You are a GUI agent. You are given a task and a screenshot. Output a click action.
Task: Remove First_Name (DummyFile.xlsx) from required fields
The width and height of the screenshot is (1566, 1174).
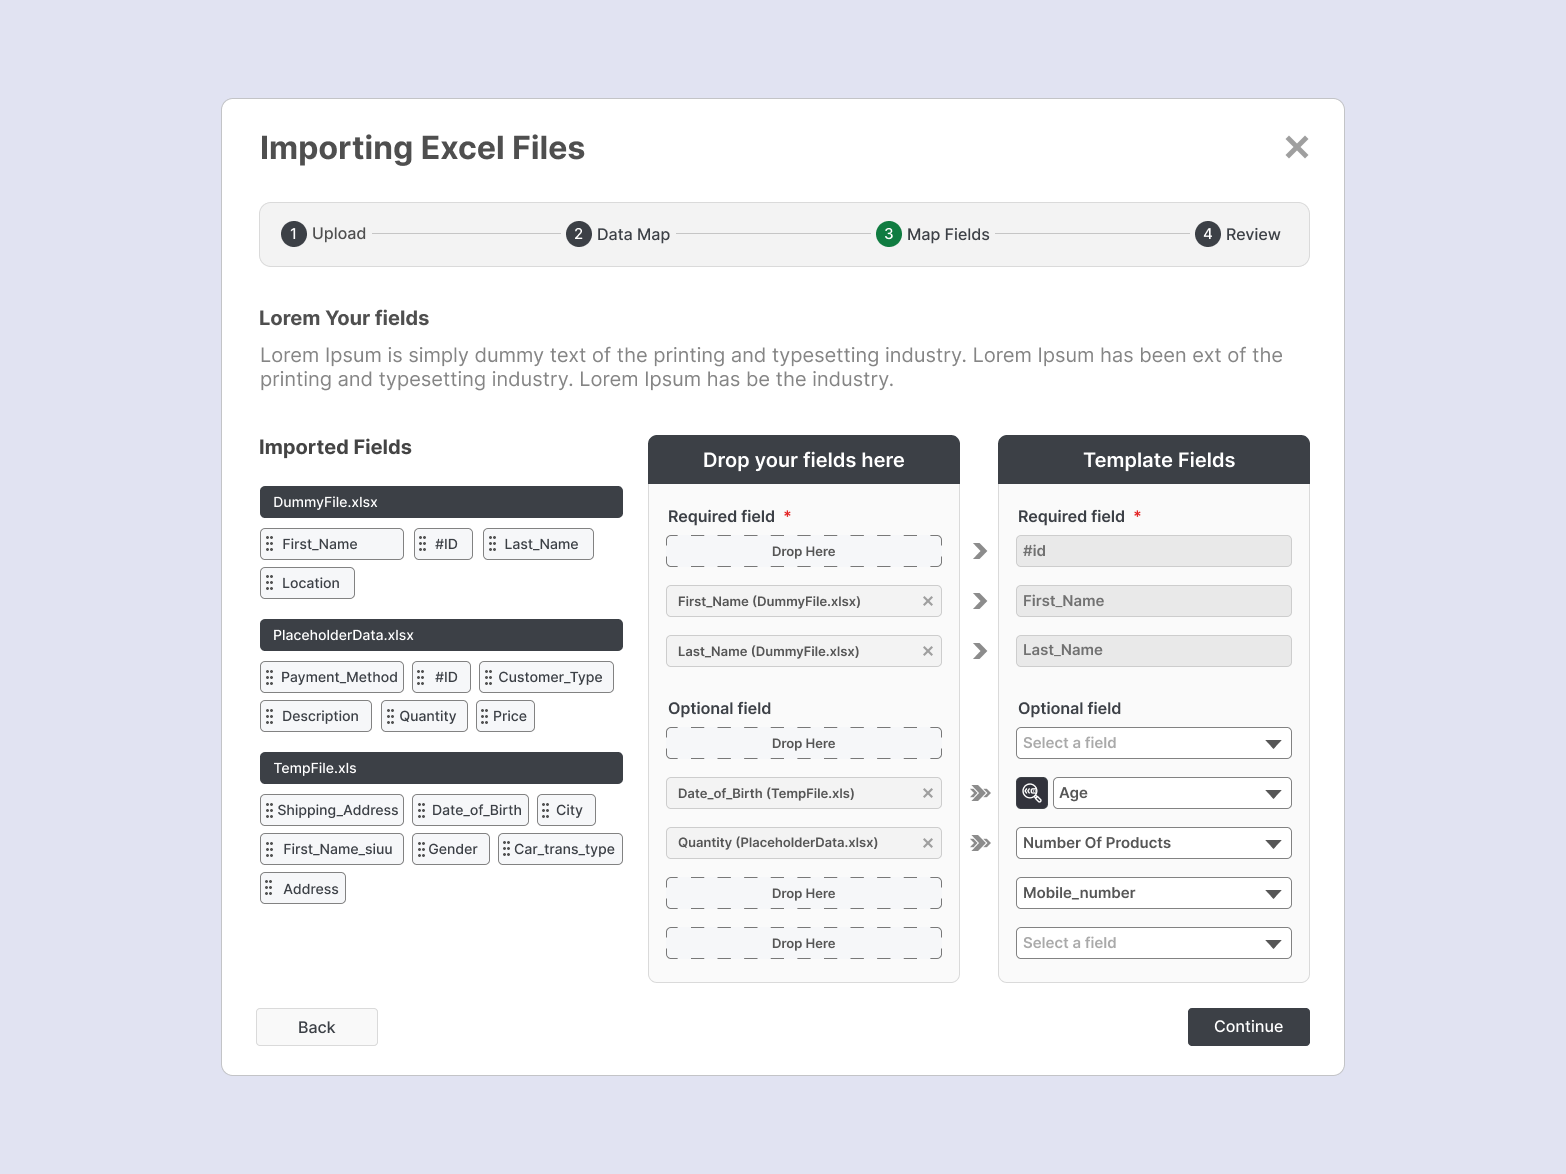(x=927, y=601)
